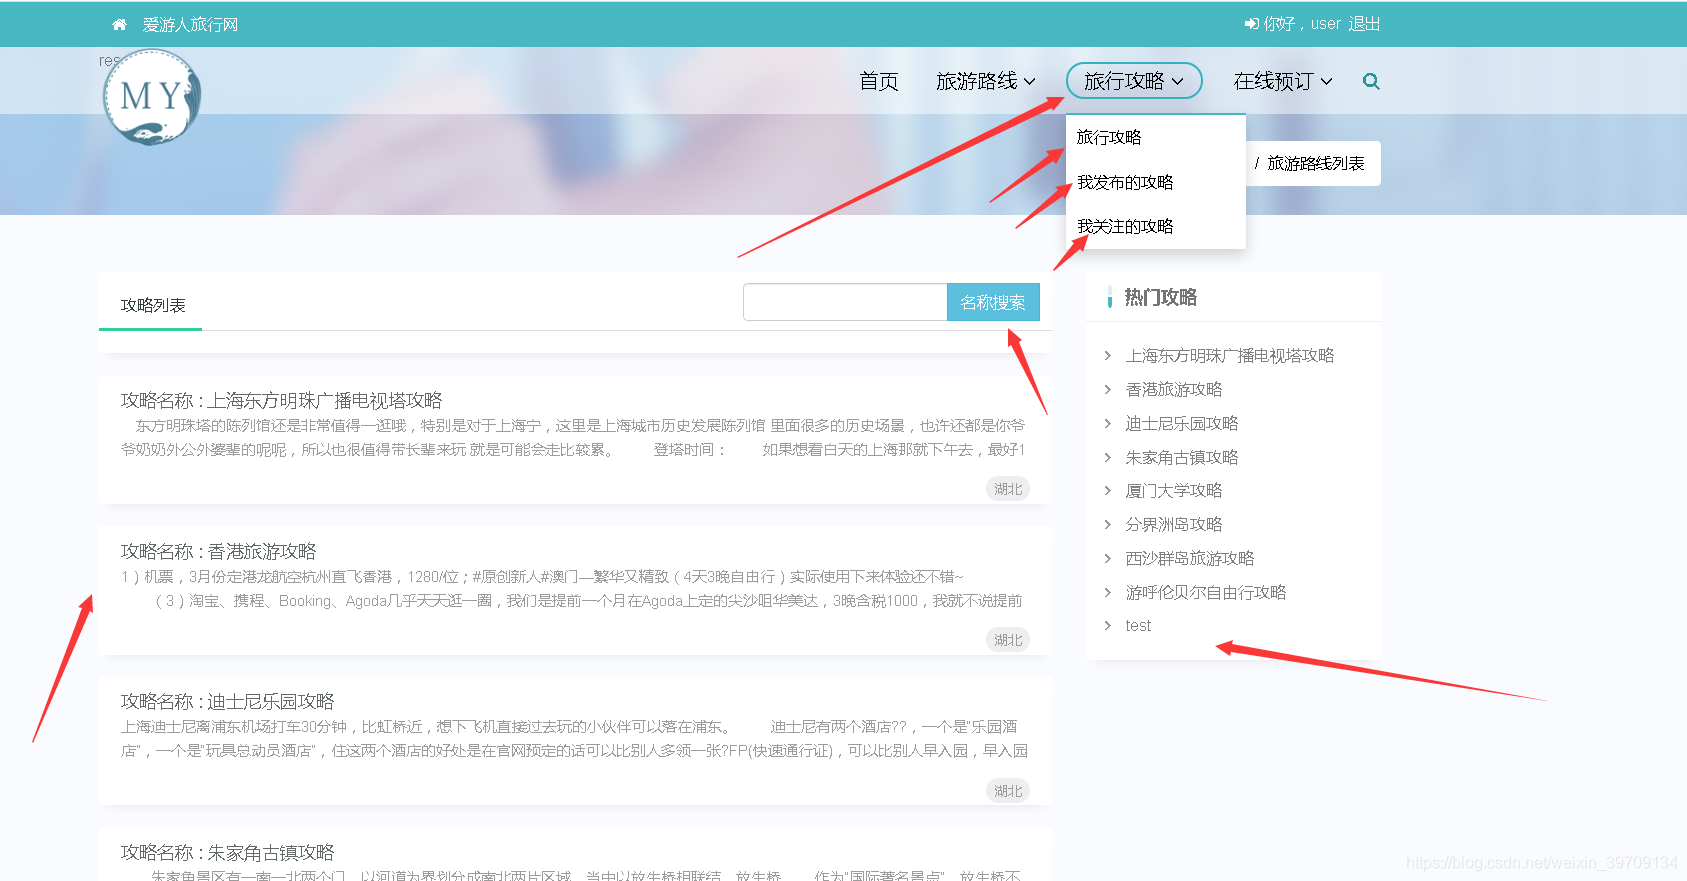Expand the 在线预订 navigation dropdown

[x=1282, y=81]
